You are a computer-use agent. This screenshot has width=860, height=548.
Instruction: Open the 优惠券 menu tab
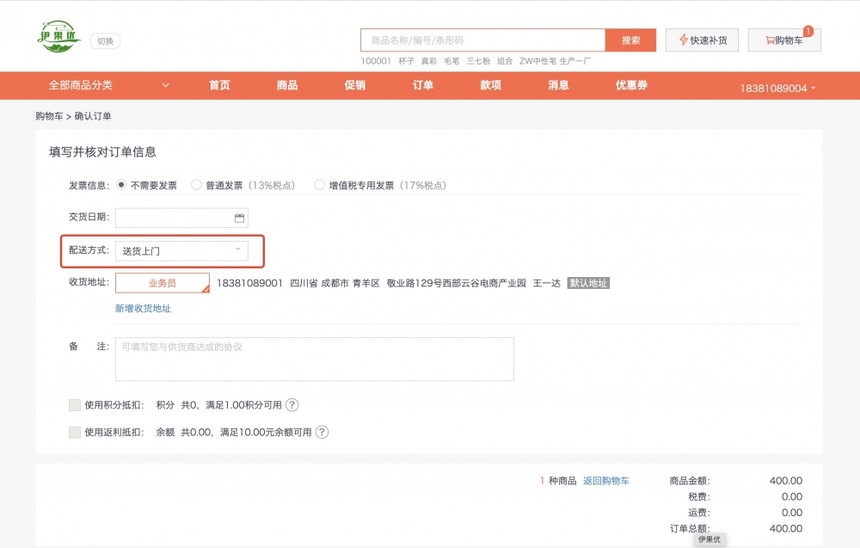pos(631,86)
